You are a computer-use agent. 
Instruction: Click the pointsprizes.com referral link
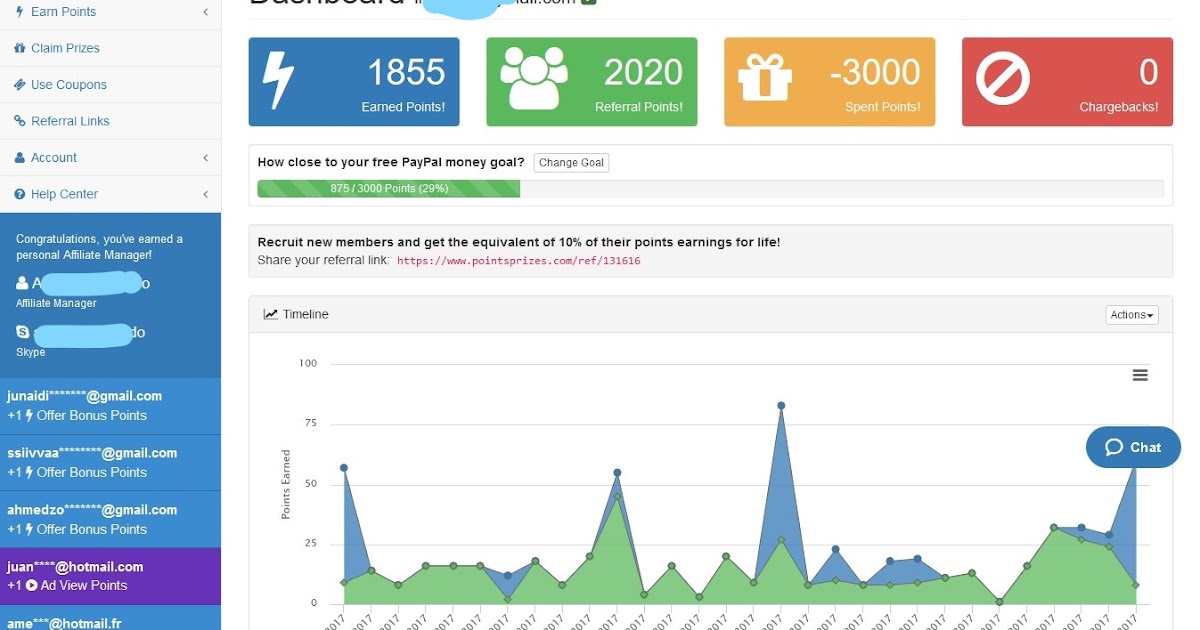pos(518,261)
